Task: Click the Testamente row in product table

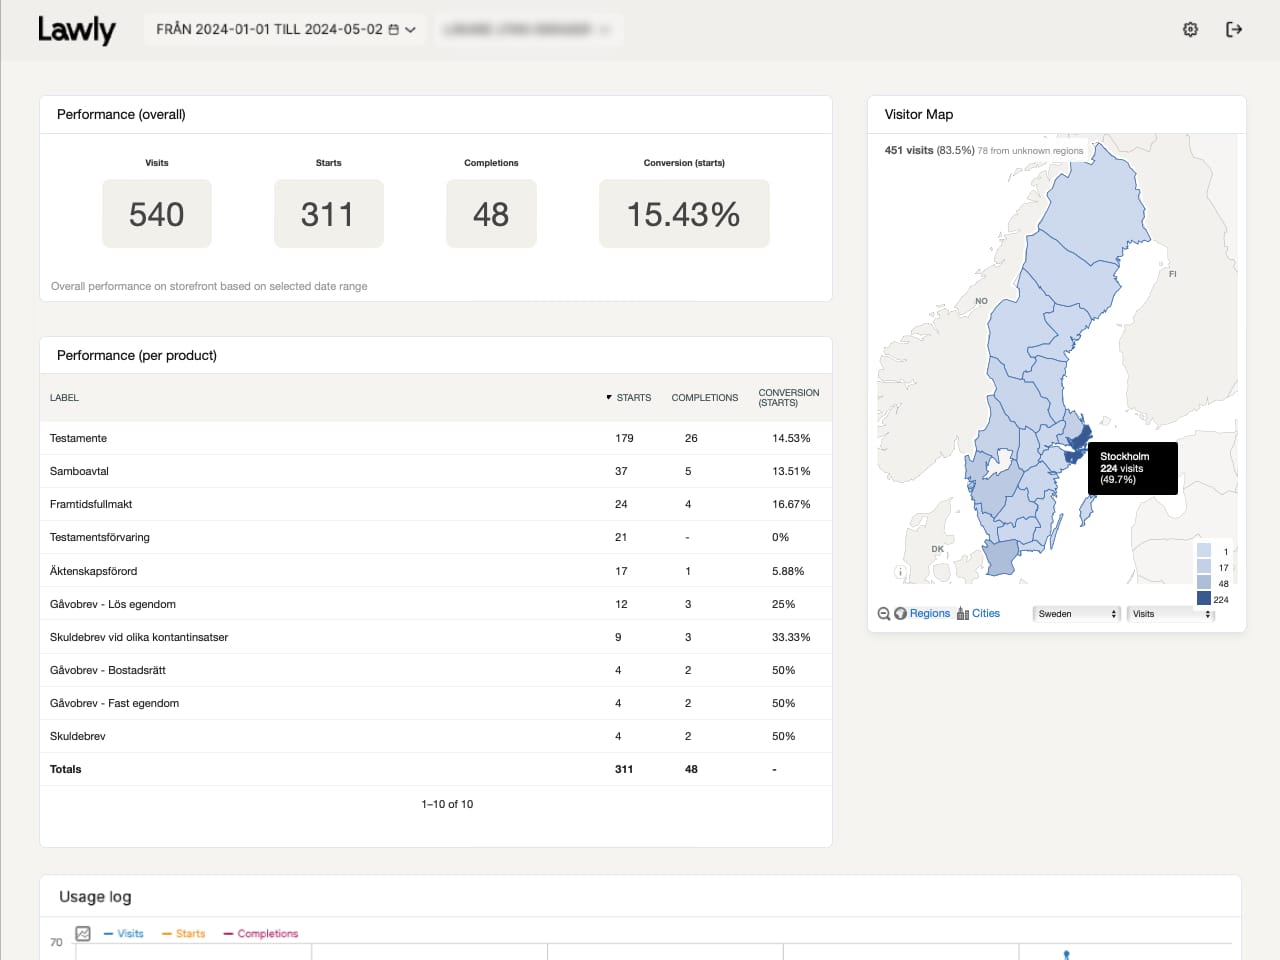Action: click(78, 438)
